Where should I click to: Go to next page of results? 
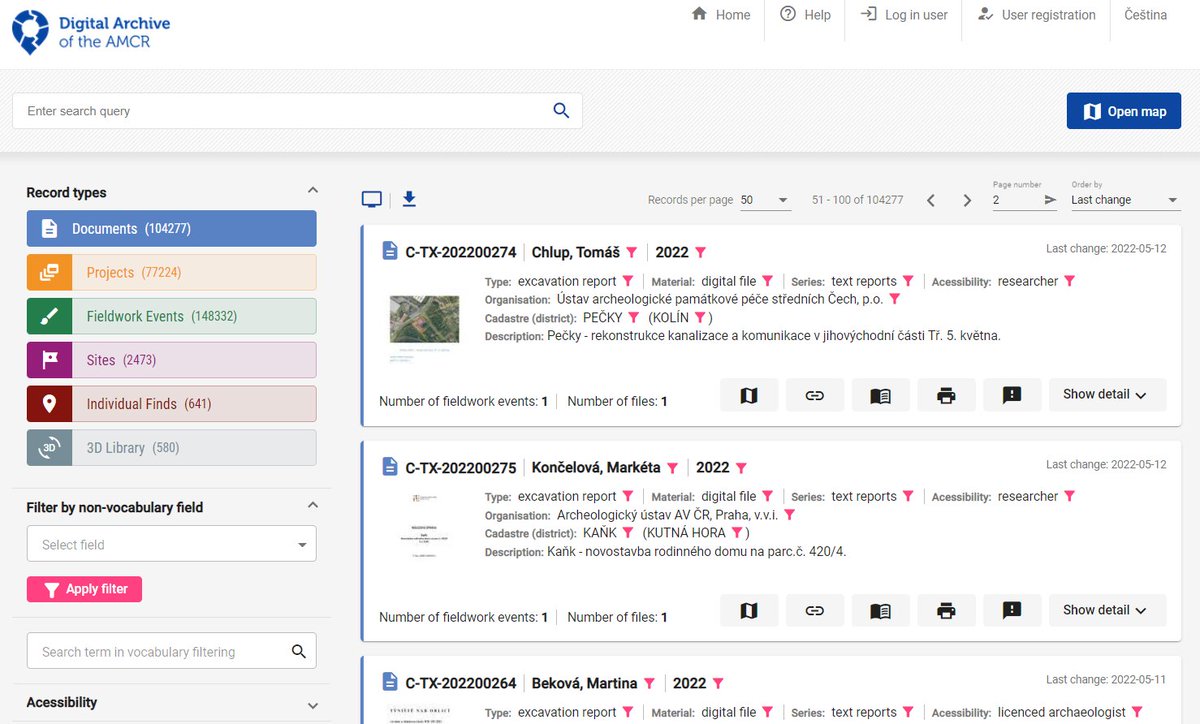pos(967,200)
